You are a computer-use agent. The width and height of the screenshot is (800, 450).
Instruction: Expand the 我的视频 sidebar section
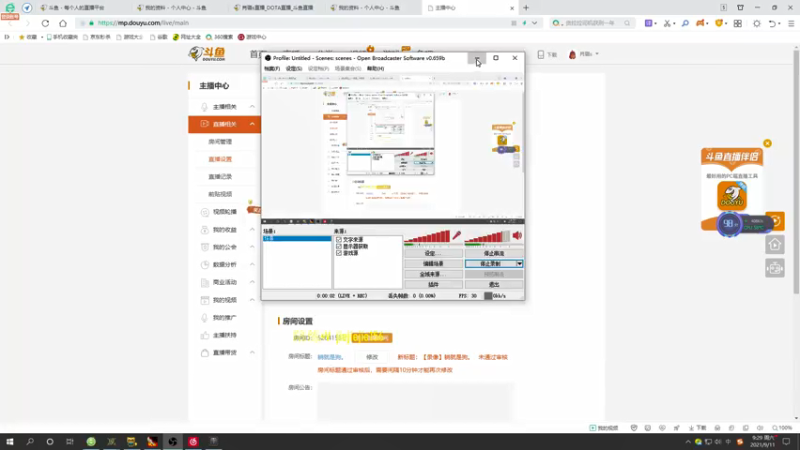click(252, 300)
